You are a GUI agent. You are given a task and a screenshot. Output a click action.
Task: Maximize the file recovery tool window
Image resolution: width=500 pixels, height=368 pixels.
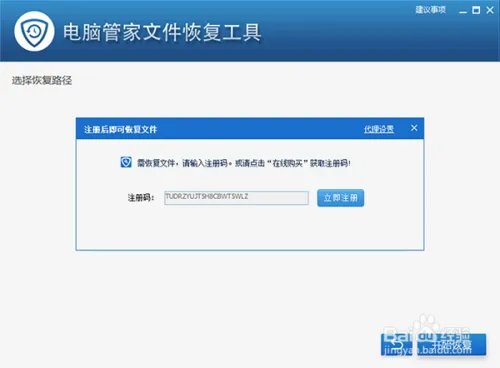click(x=476, y=10)
